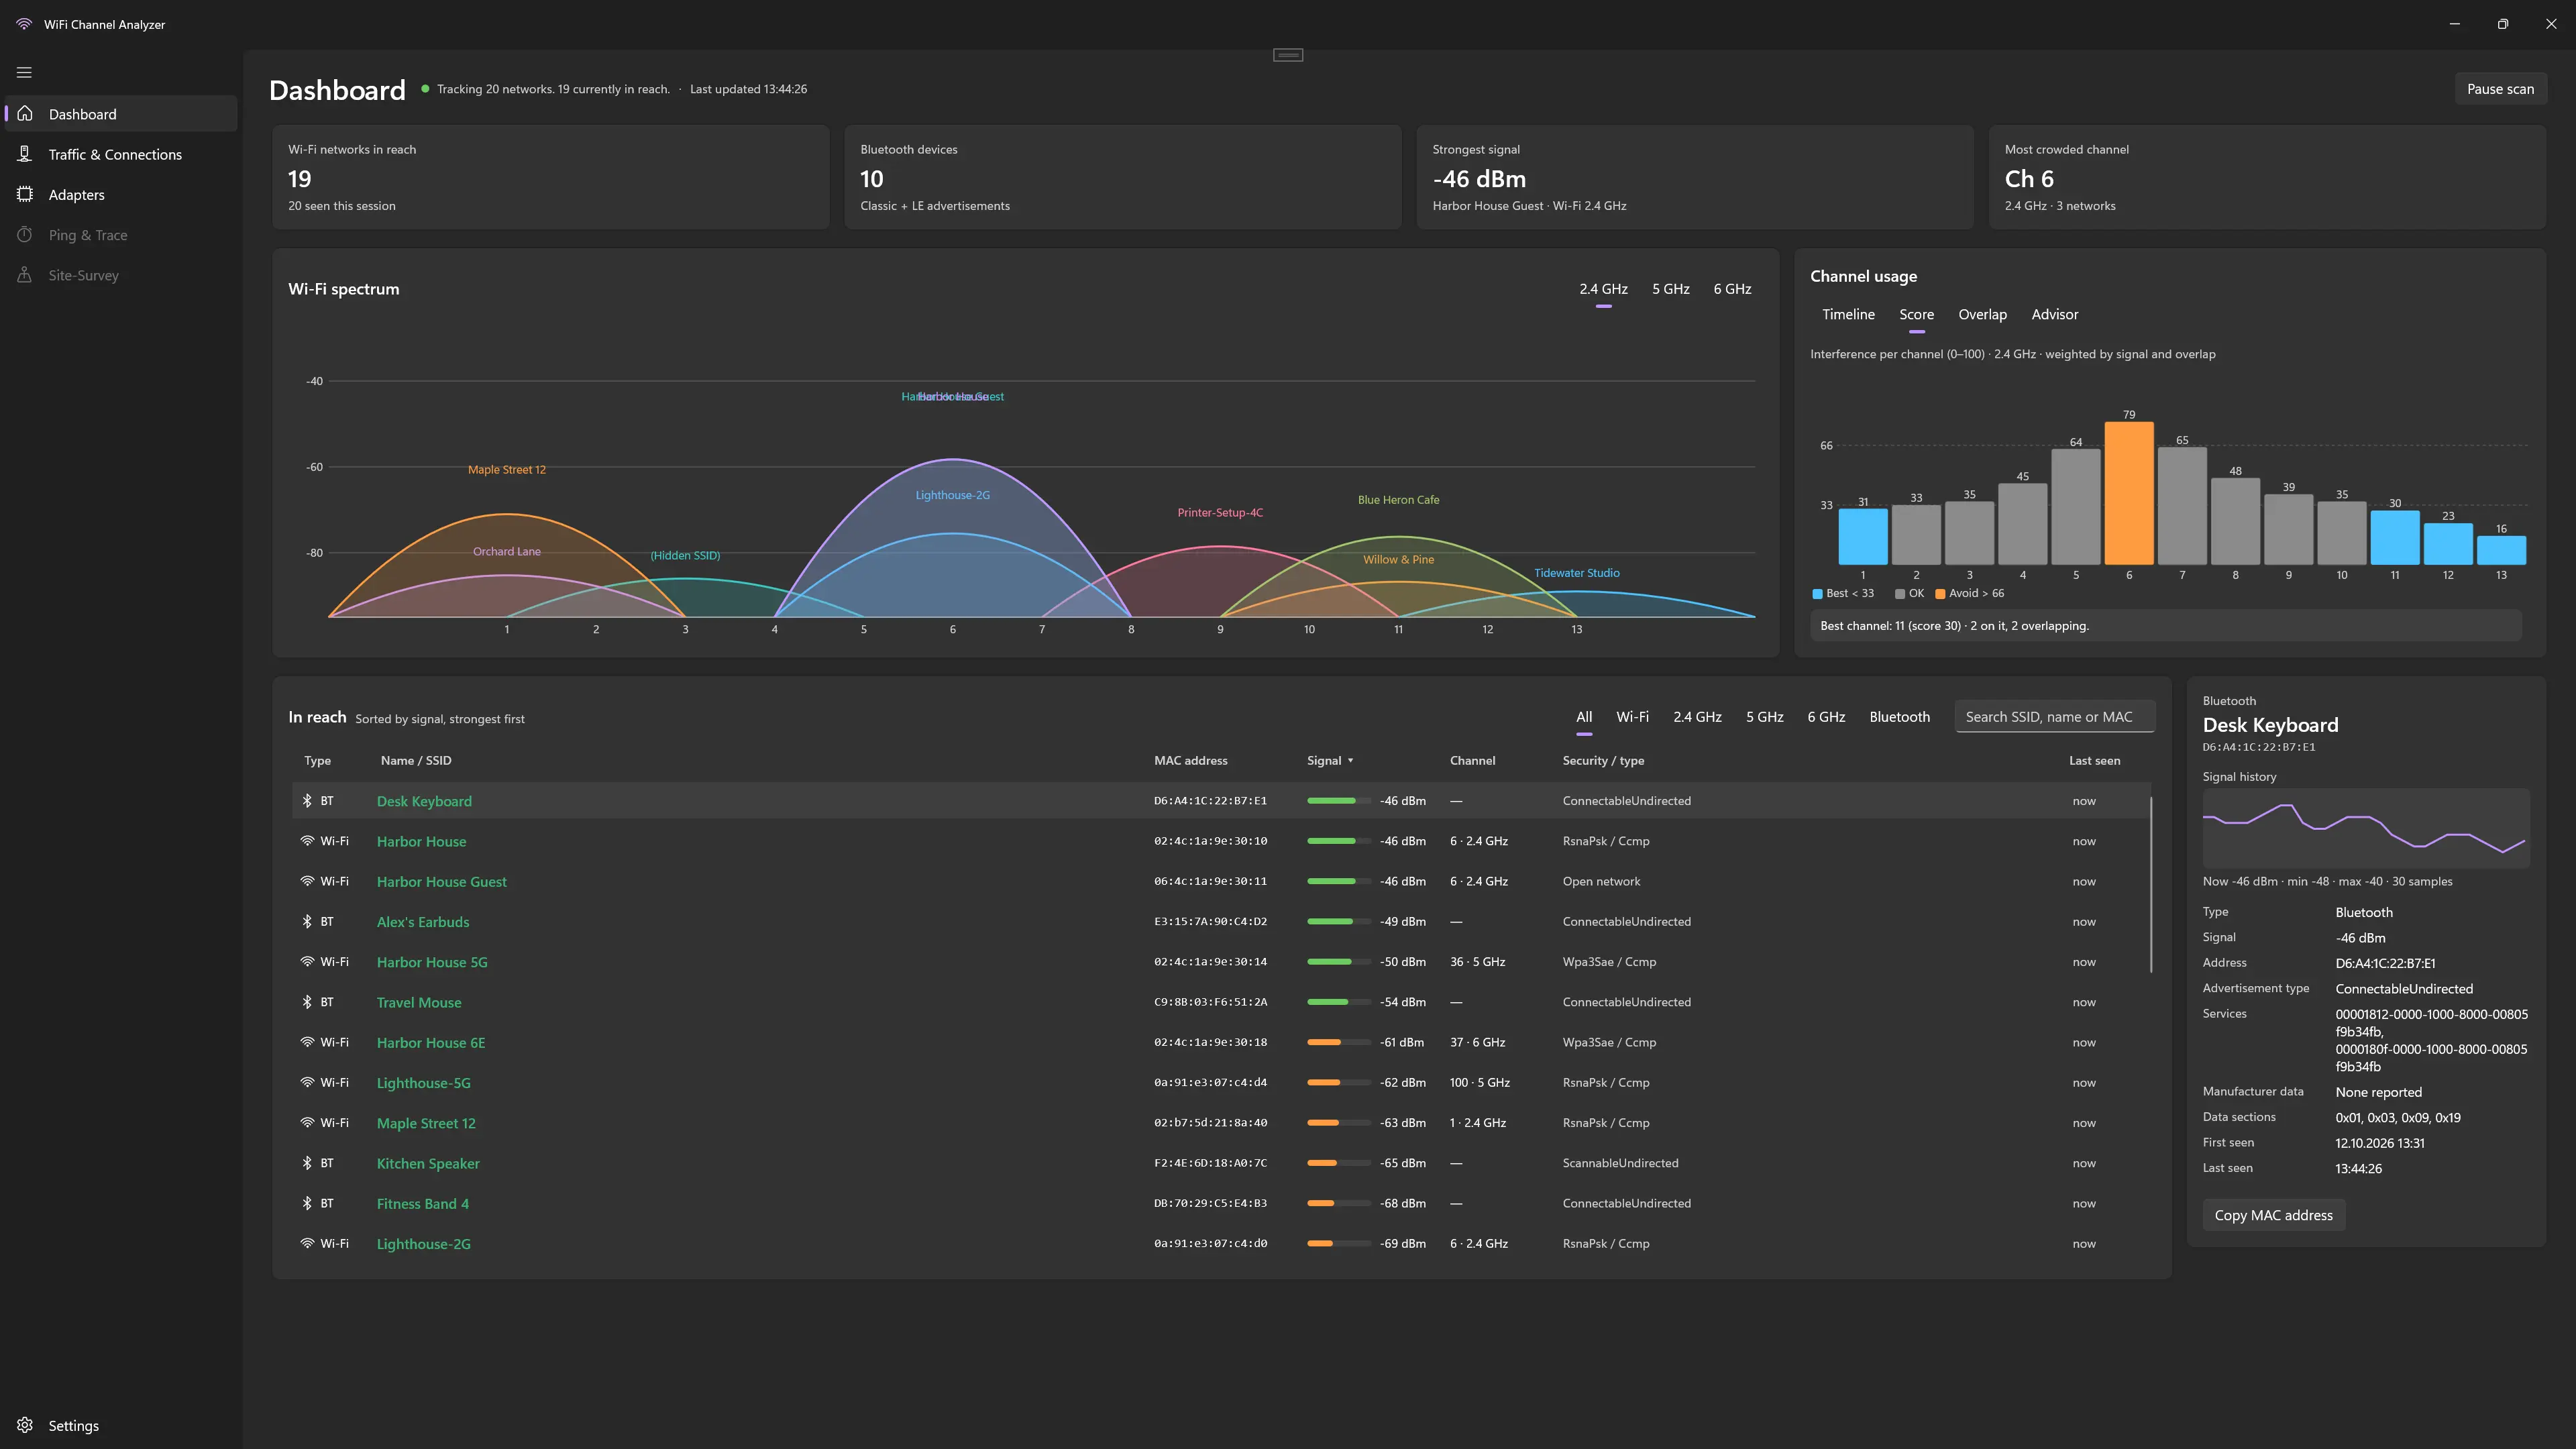The image size is (2576, 1449).
Task: Open the Settings gear icon
Action: (x=25, y=1425)
